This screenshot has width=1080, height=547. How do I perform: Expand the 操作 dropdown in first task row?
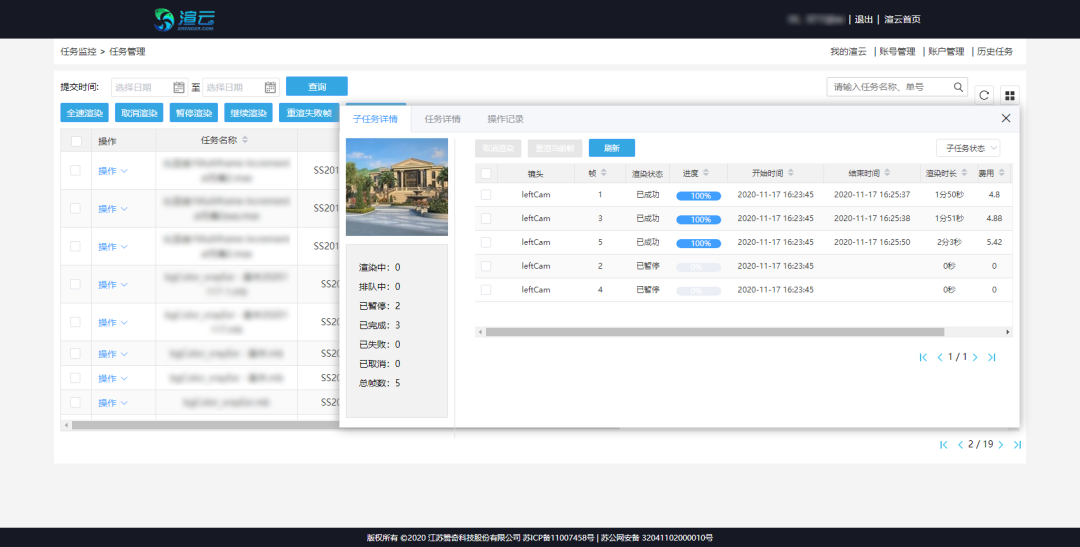pos(113,171)
